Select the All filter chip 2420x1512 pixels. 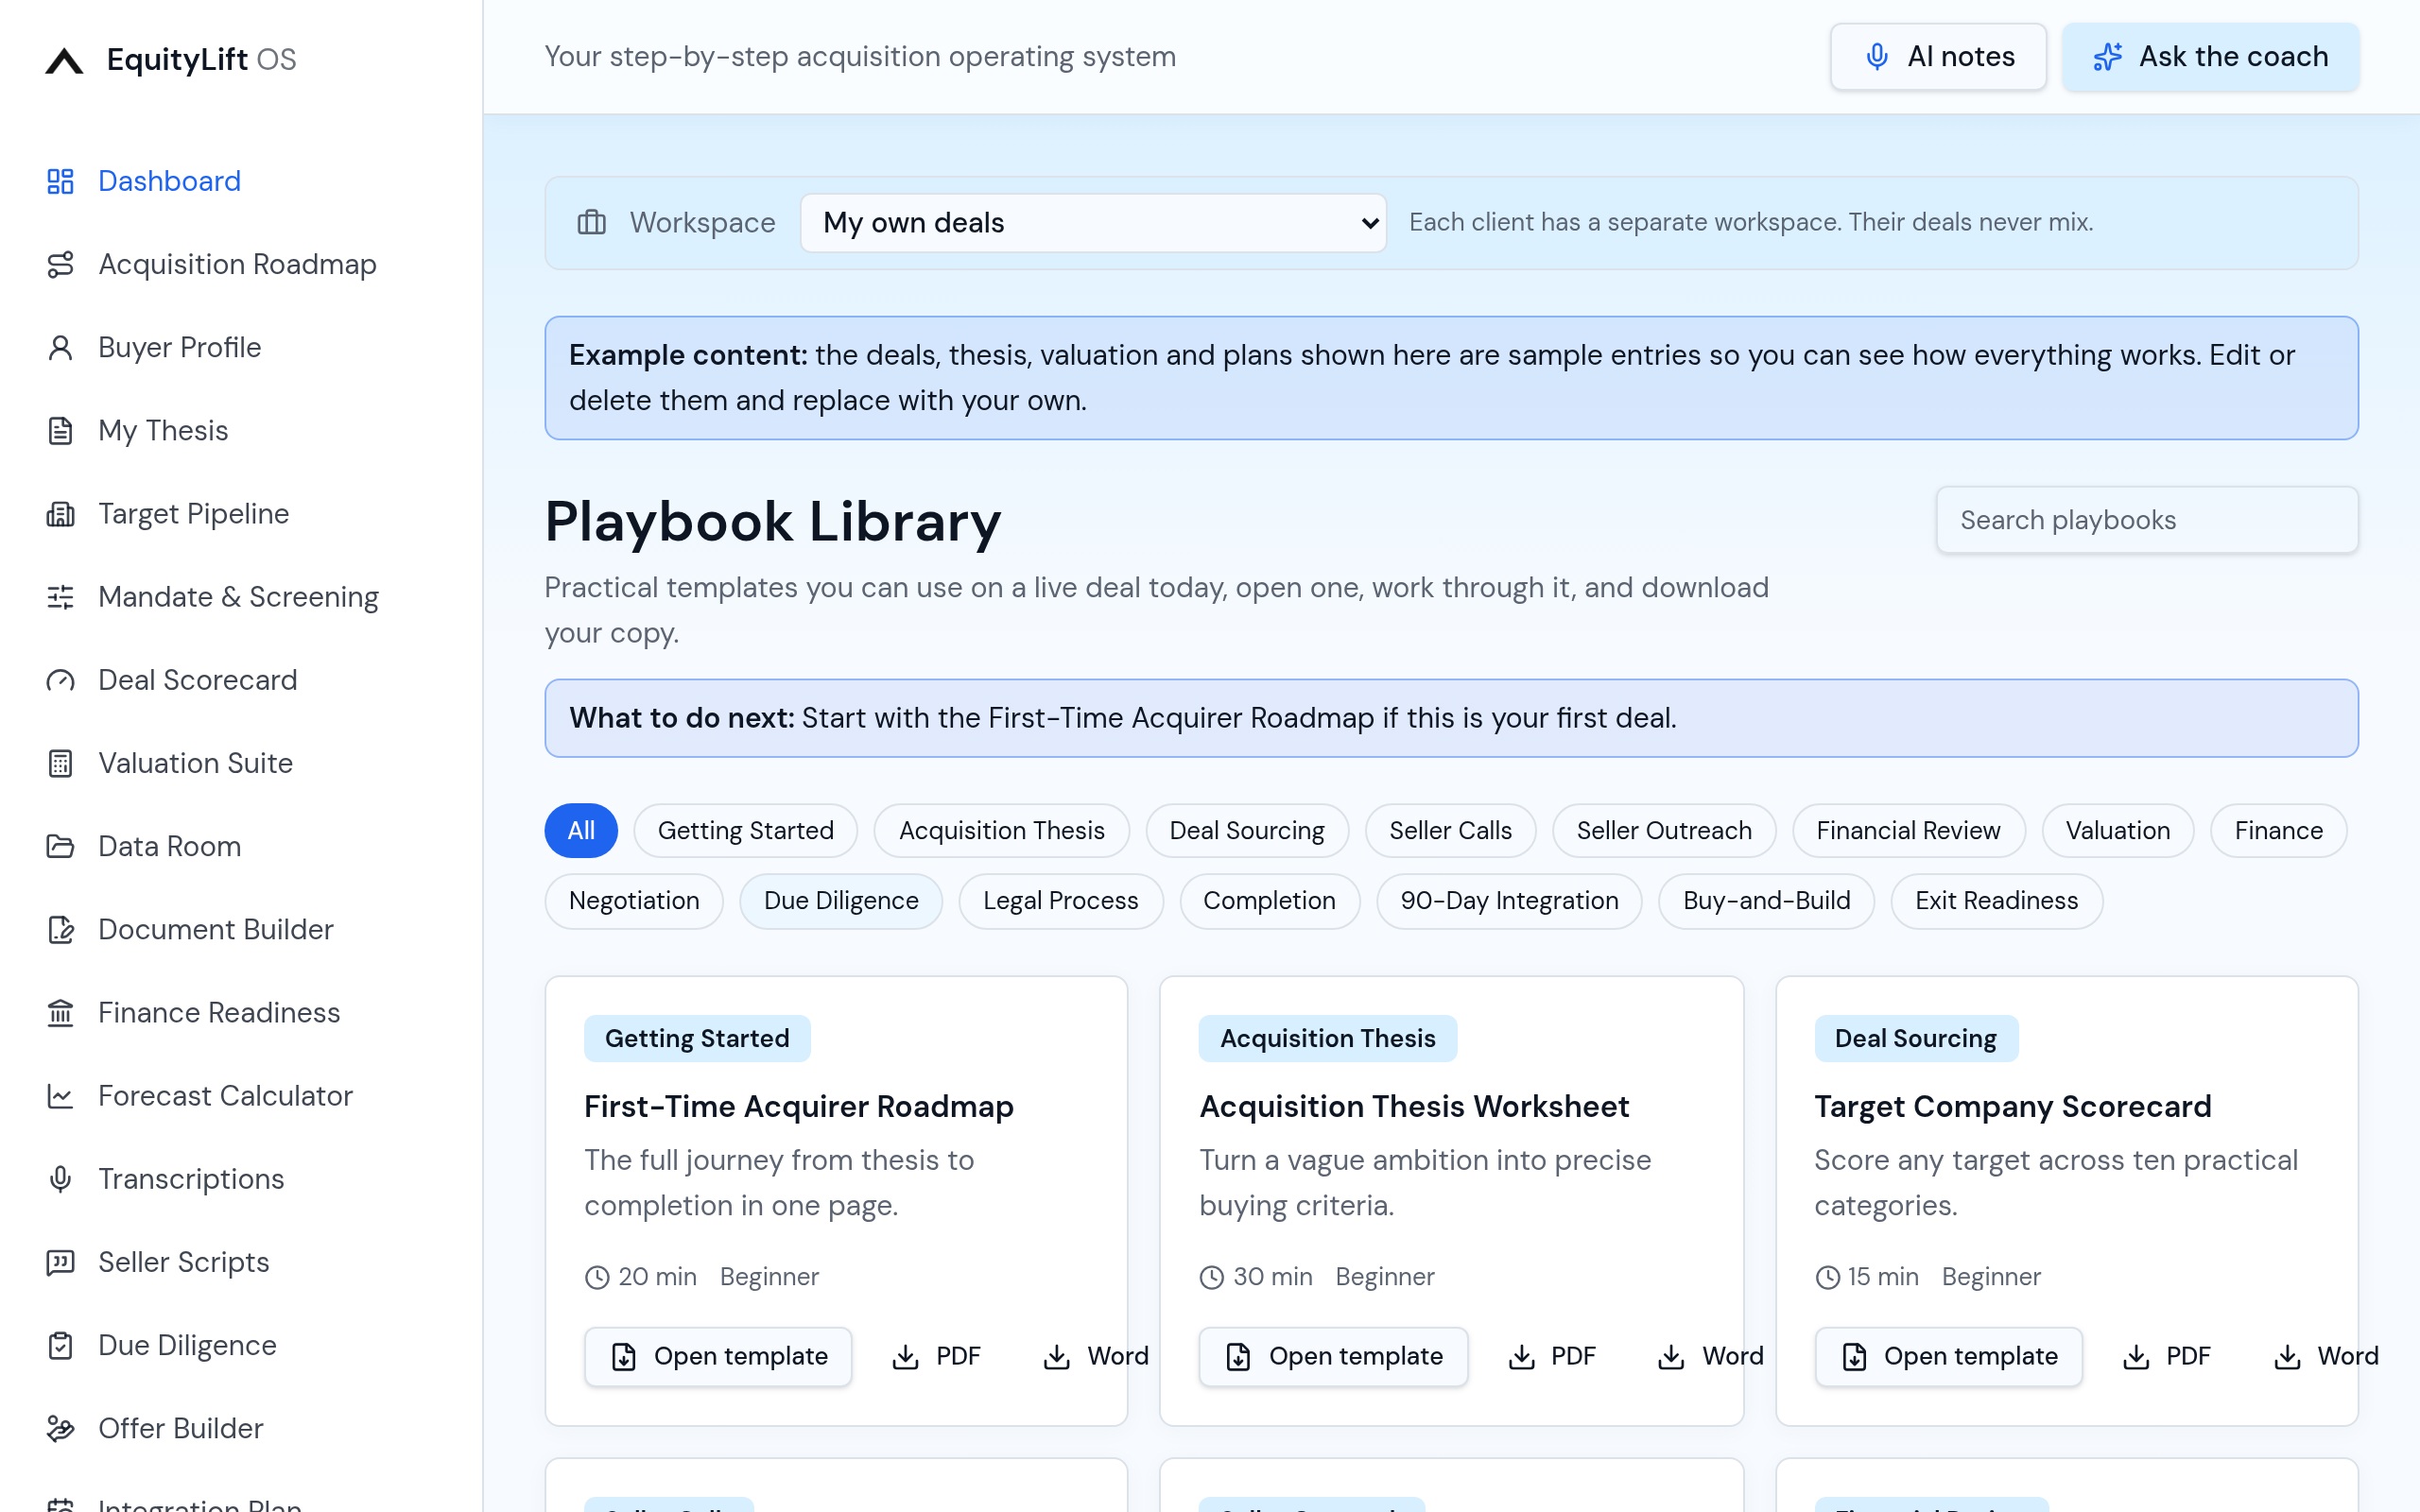tap(581, 831)
